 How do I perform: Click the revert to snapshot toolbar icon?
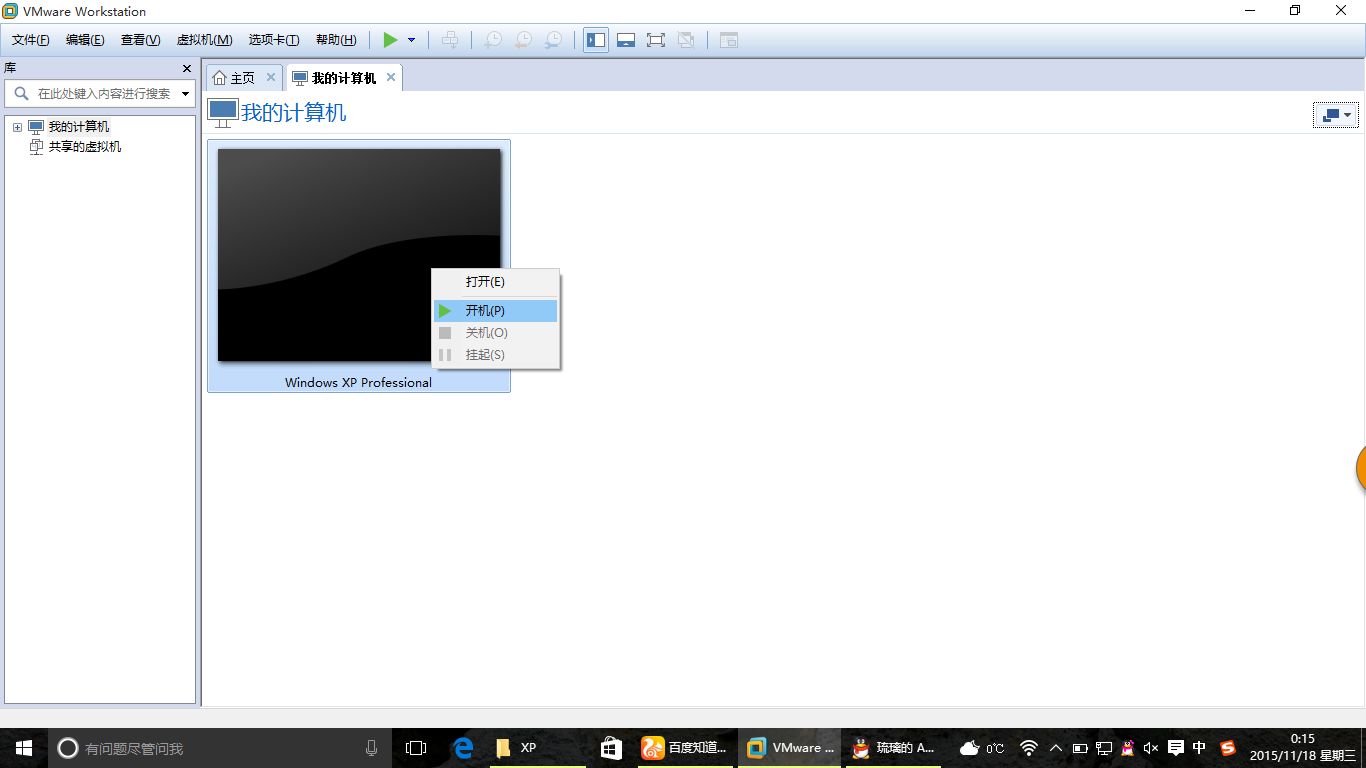click(523, 40)
